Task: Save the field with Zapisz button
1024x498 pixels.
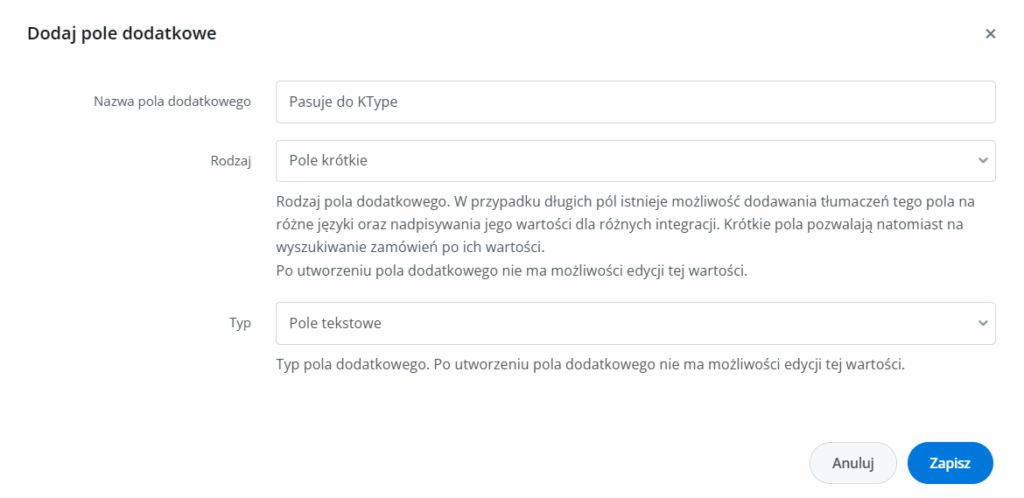Action: [x=950, y=463]
